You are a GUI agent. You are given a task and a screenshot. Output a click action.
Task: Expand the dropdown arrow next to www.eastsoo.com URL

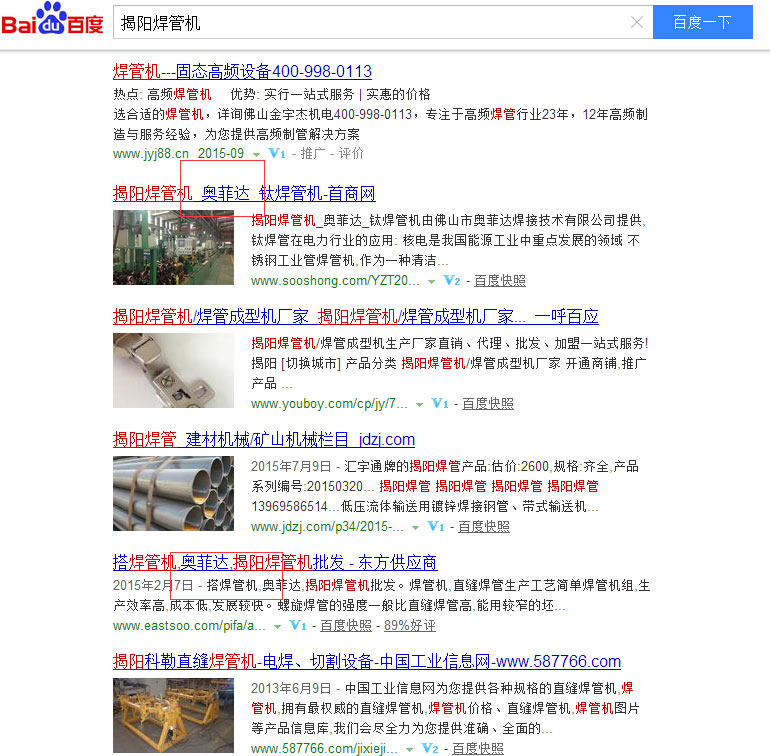(x=277, y=626)
